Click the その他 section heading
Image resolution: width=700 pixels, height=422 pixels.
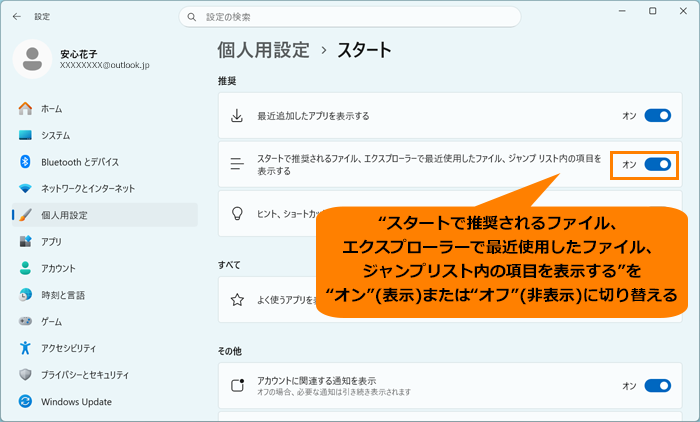click(x=229, y=351)
